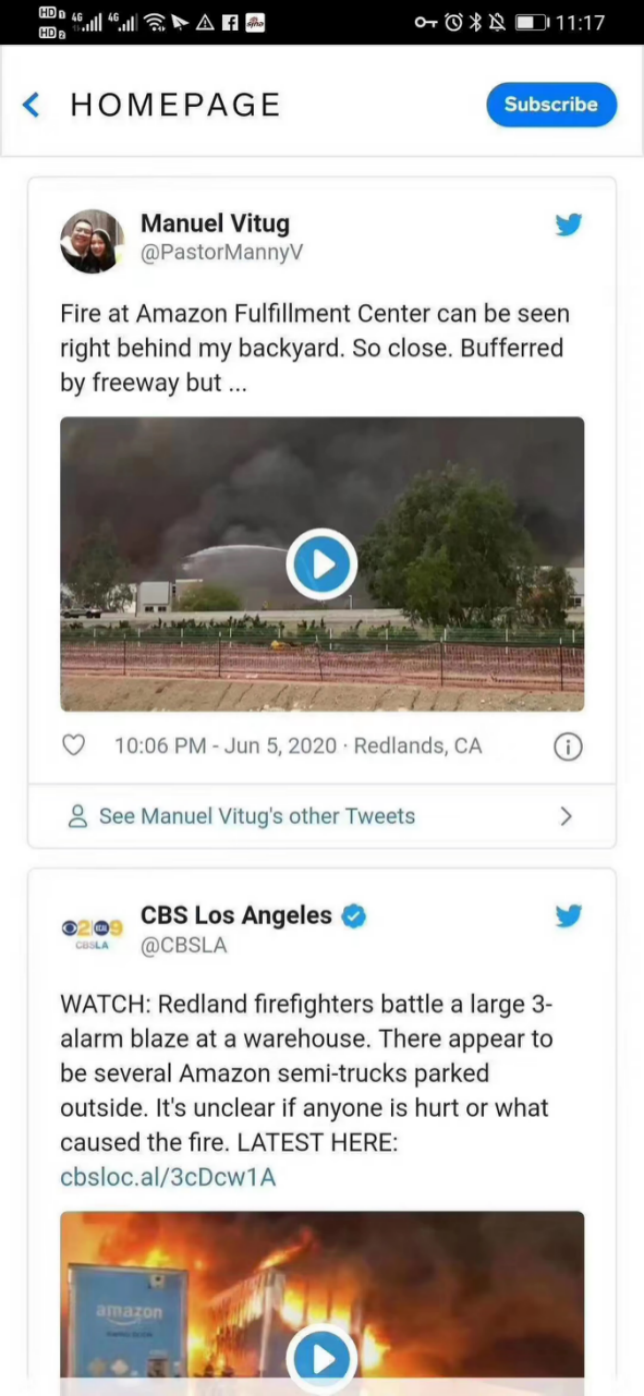
Task: Like Manuel Vitug's tweet with heart icon
Action: 74,745
